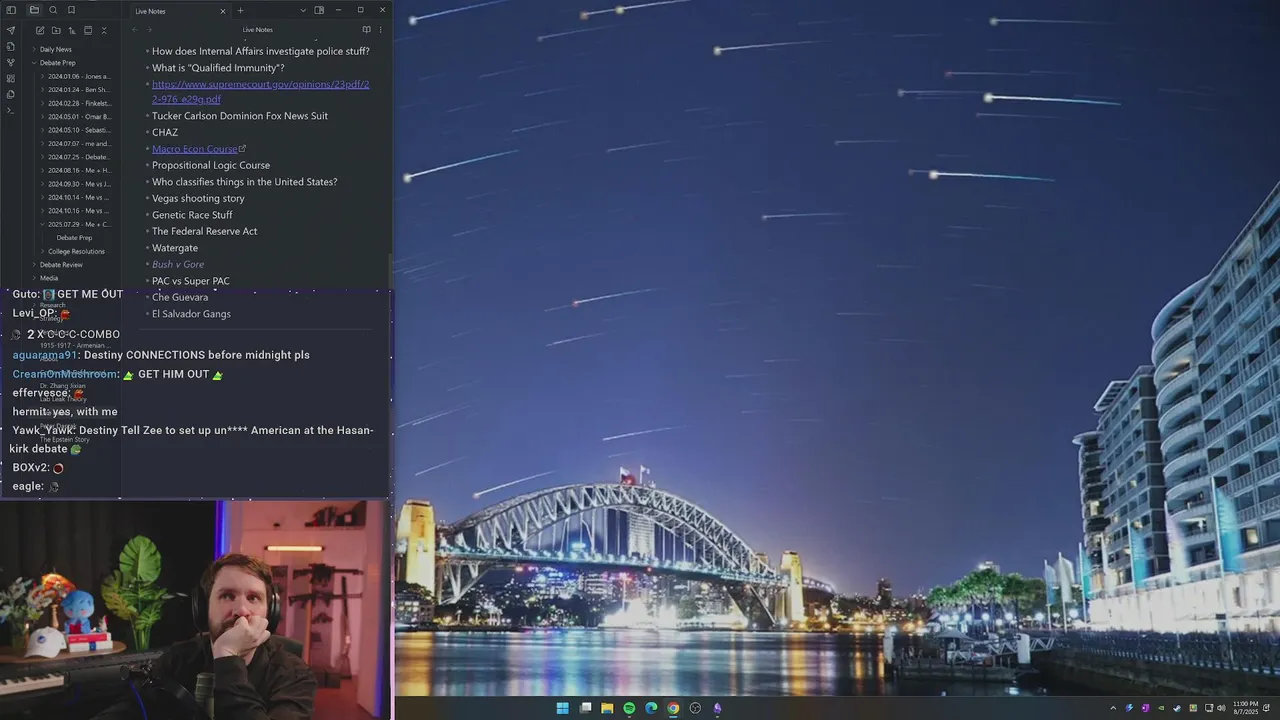Click the "Tucker Carlson Dominion Fox News Suit" line

pyautogui.click(x=240, y=116)
